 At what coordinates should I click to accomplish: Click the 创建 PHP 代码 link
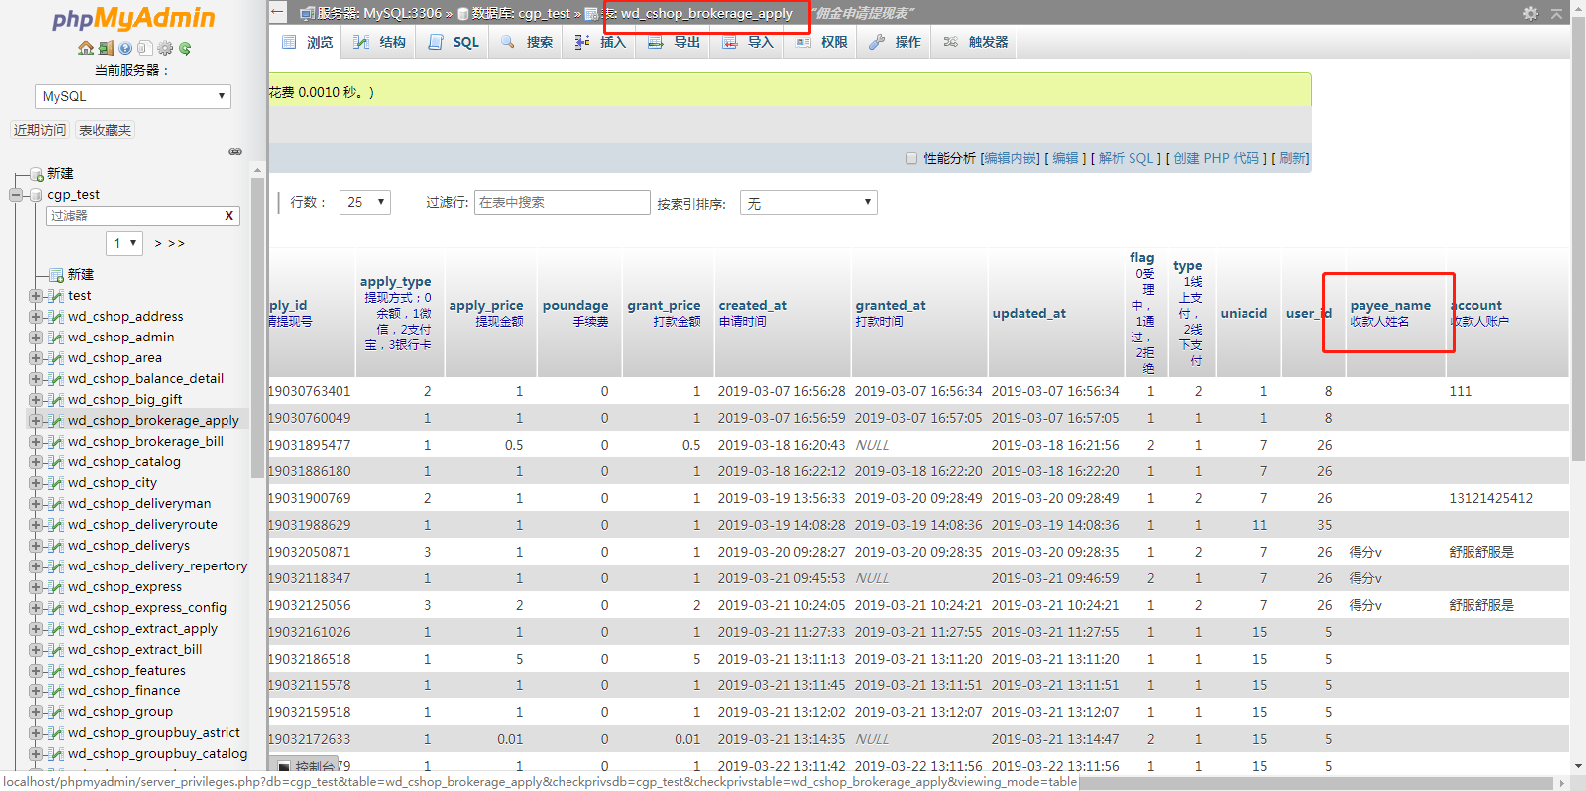tap(1216, 158)
